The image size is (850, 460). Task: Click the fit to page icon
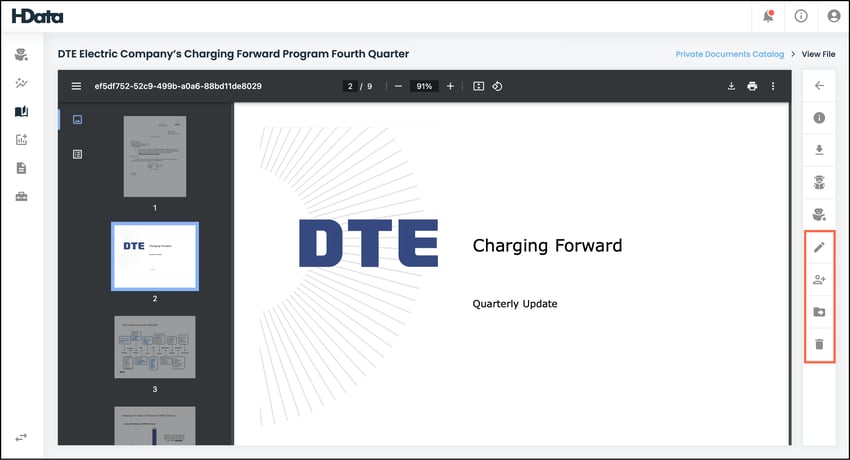(479, 86)
